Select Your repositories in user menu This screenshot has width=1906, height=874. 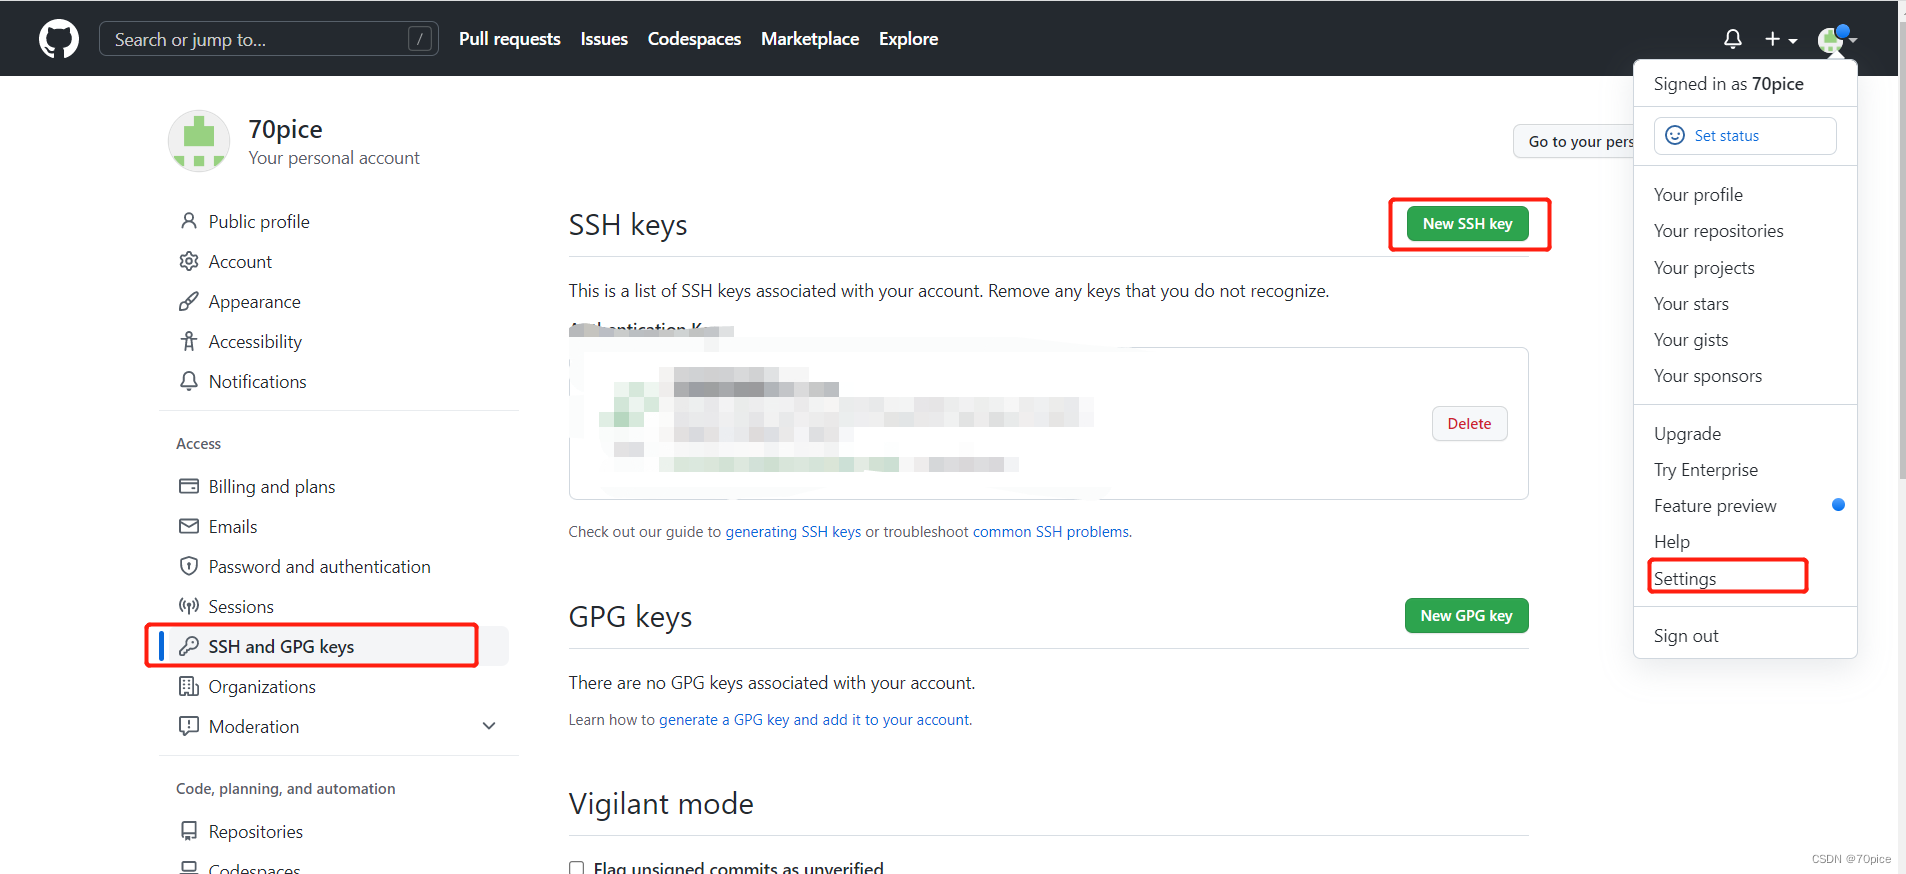point(1718,231)
